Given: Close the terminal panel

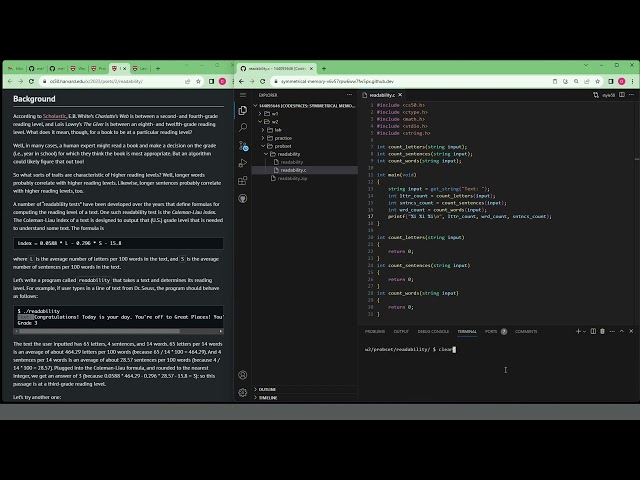Looking at the screenshot, I should click(631, 331).
